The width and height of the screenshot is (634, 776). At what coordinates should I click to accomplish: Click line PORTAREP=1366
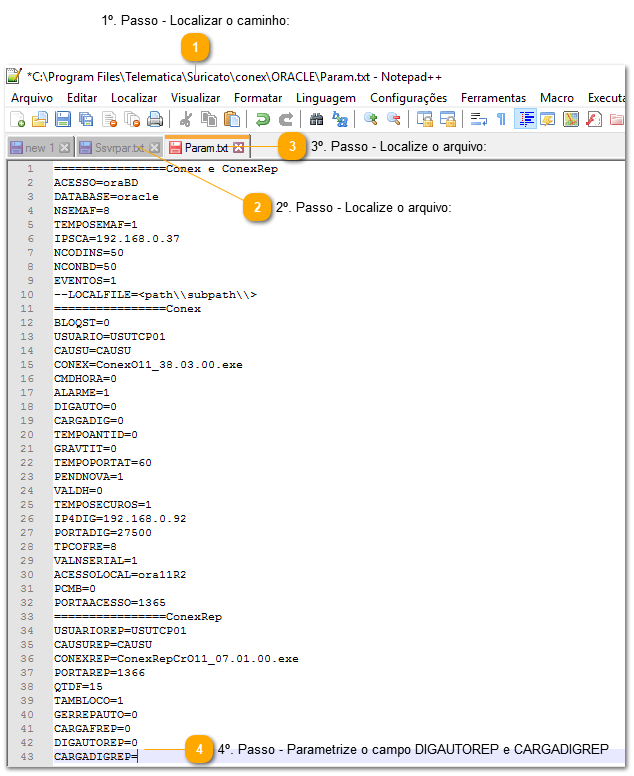tap(99, 673)
